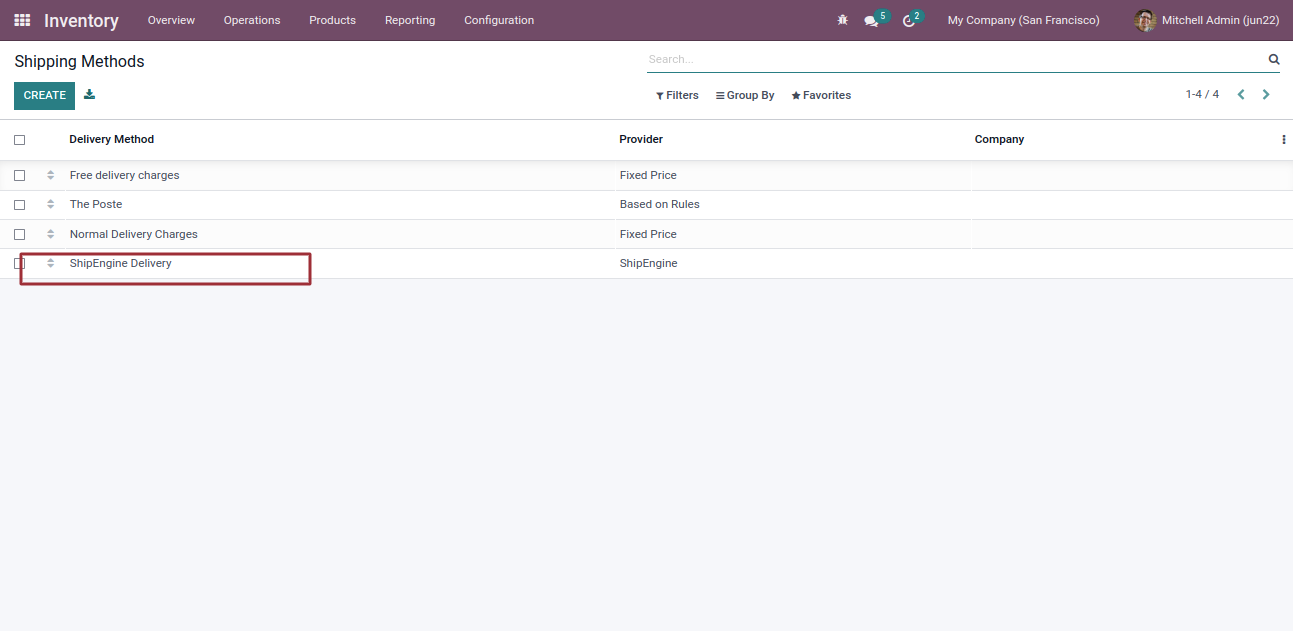Open the Products menu
This screenshot has width=1293, height=631.
tap(332, 20)
